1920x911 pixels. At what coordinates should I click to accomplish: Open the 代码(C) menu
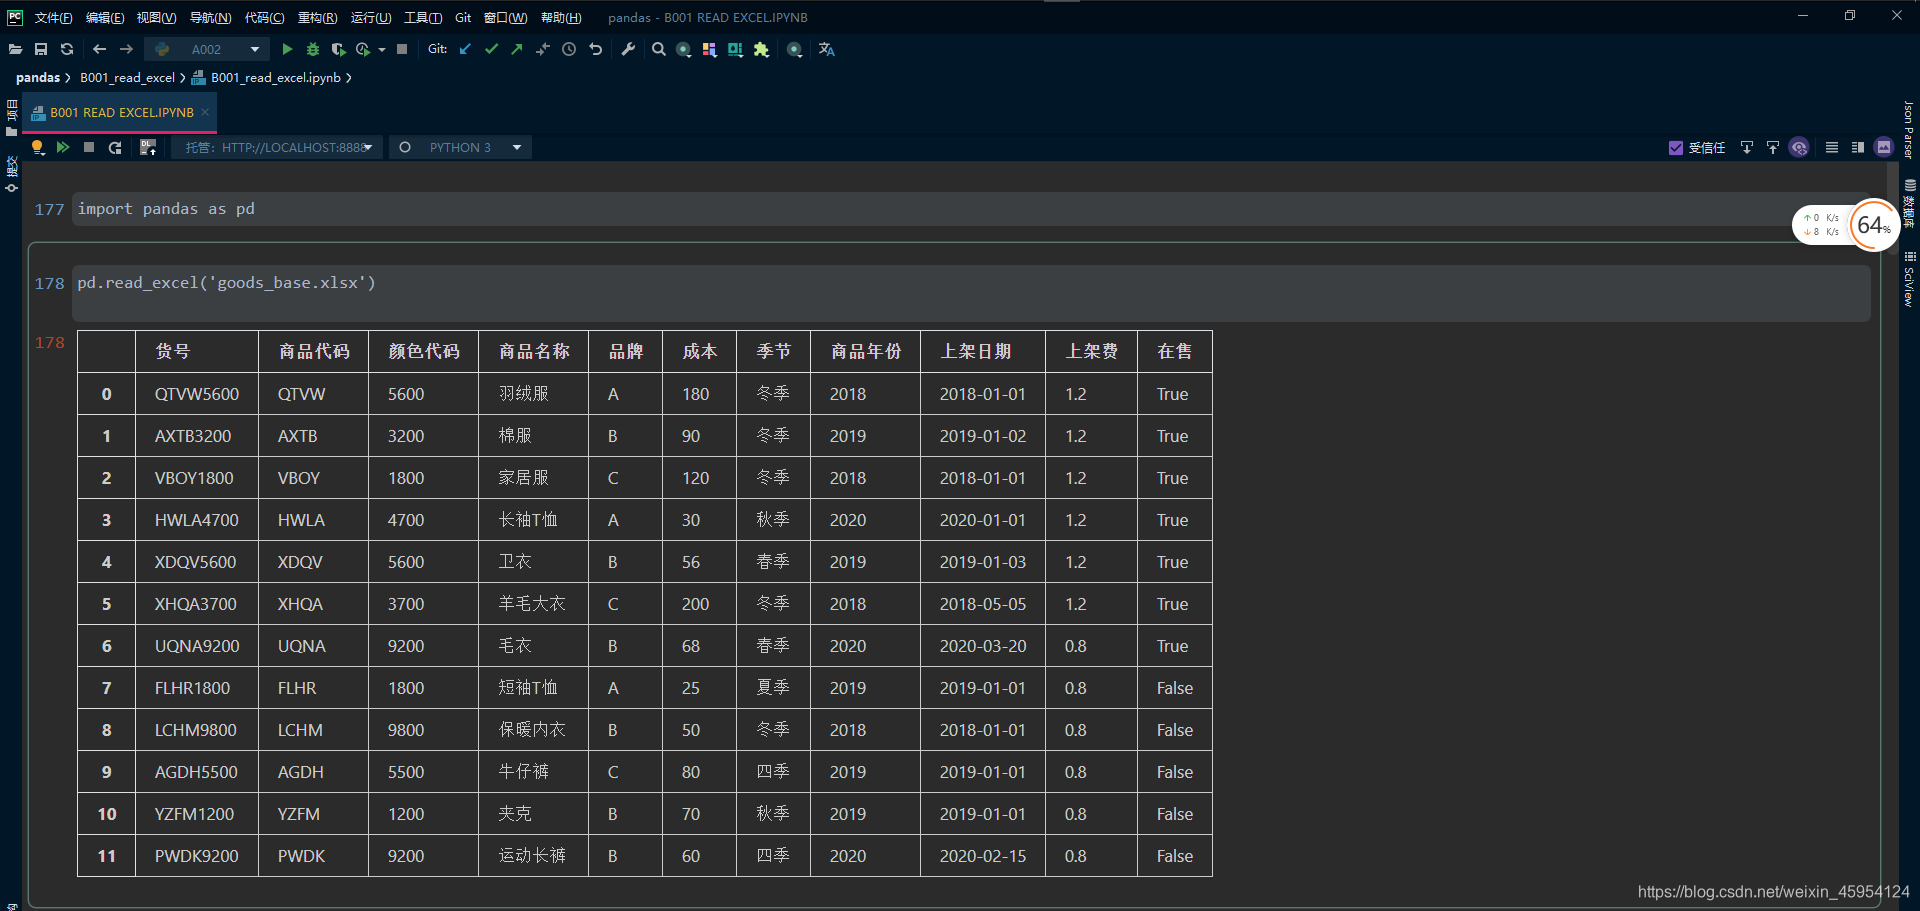(264, 18)
